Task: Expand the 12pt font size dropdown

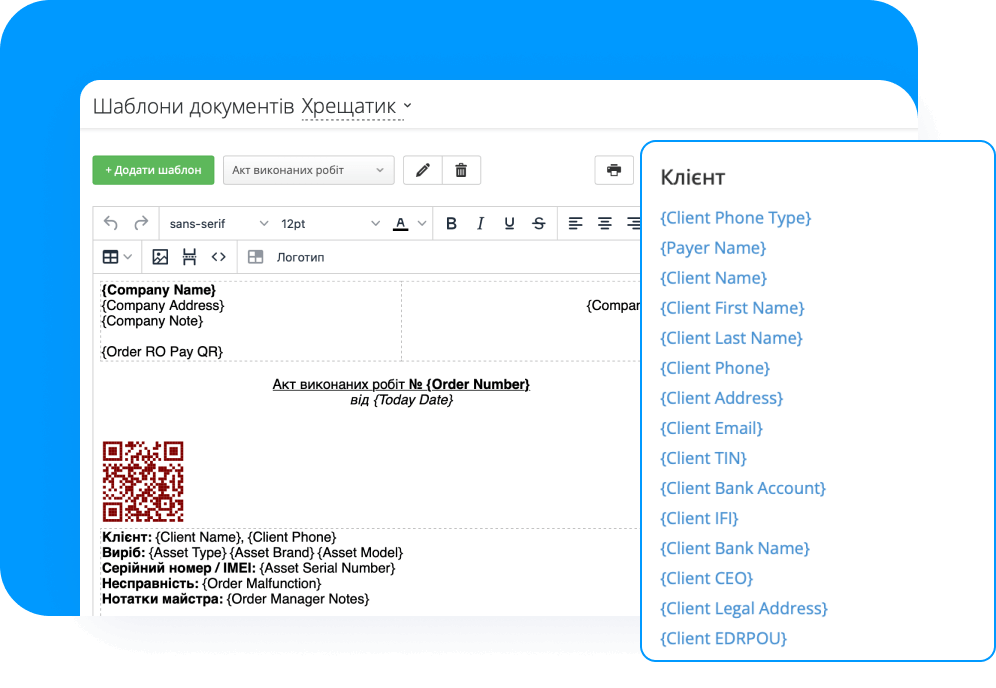Action: point(330,223)
